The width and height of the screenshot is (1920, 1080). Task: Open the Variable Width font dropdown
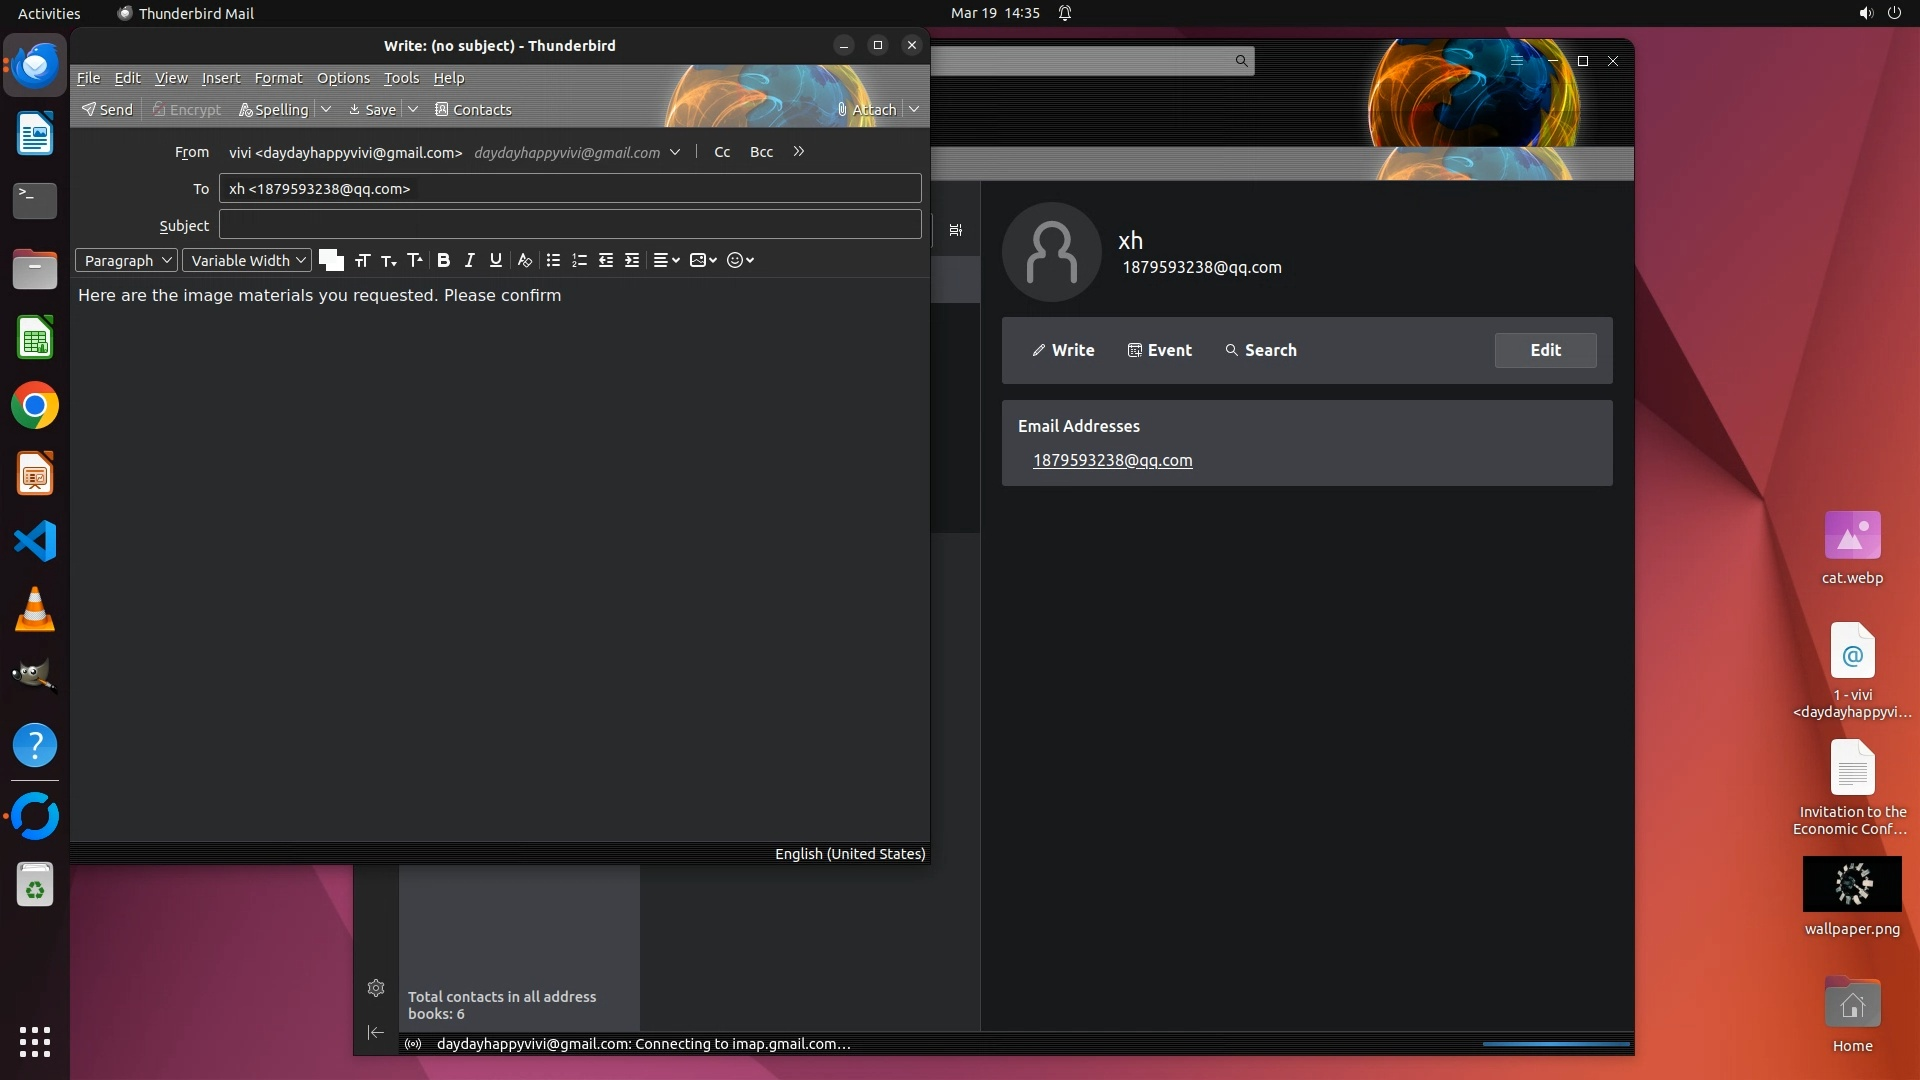(x=247, y=260)
